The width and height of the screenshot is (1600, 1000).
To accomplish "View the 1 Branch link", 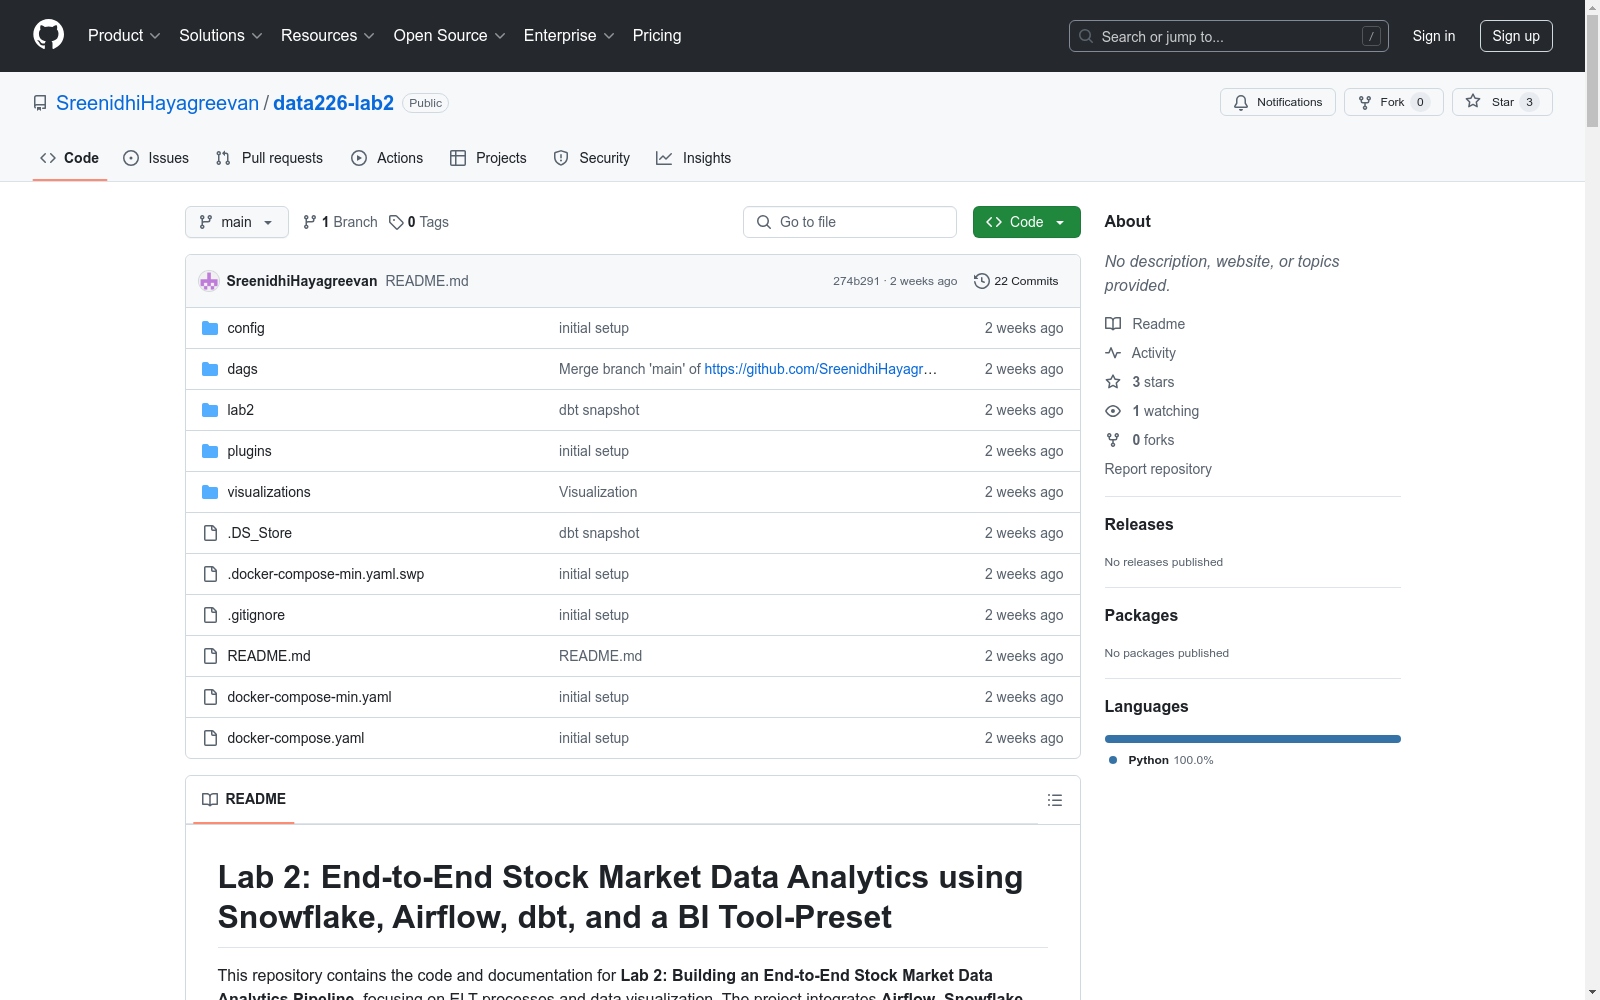I will (x=341, y=222).
